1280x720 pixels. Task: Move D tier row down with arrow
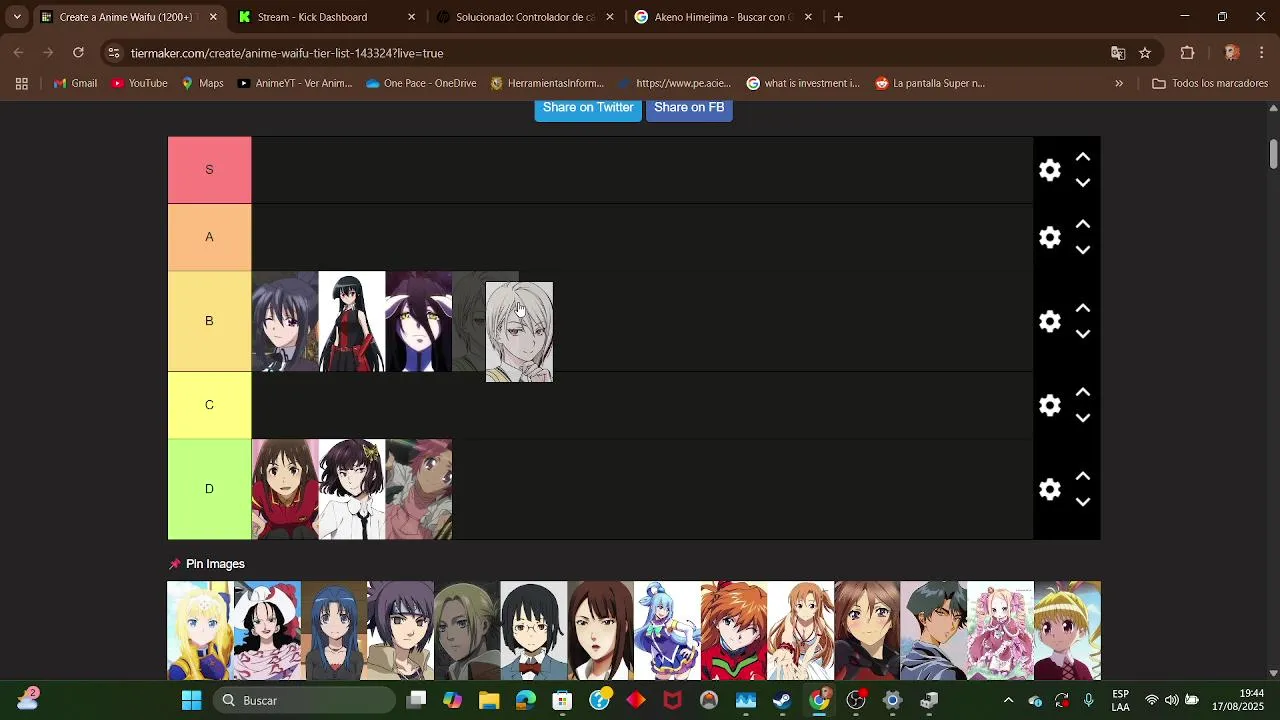[1083, 502]
